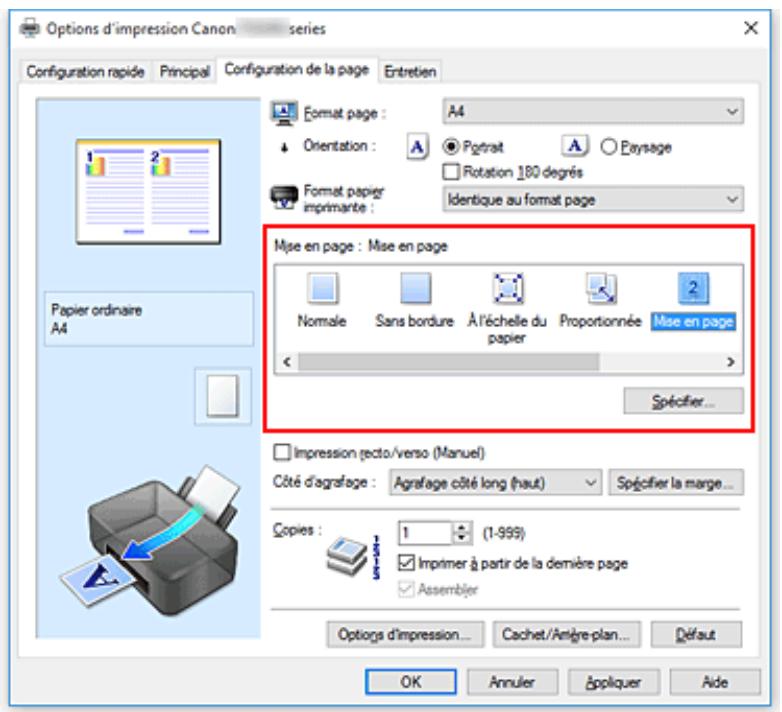
Task: Click the printer paper size icon
Action: point(284,197)
